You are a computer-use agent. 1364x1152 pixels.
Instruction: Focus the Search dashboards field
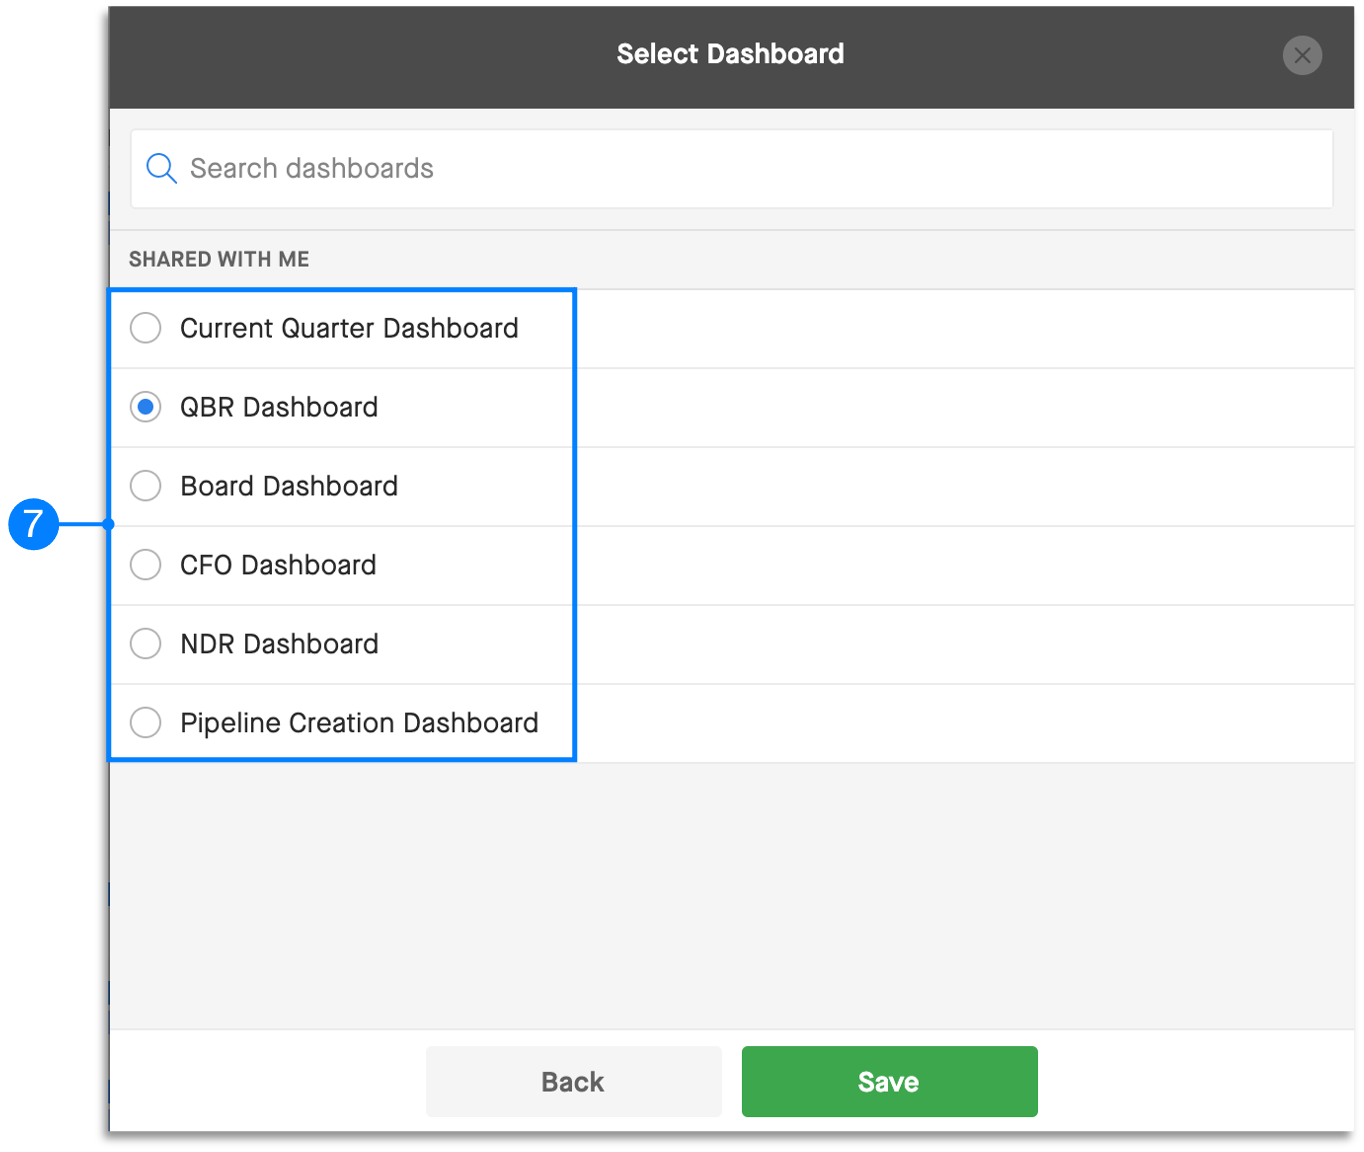[731, 168]
